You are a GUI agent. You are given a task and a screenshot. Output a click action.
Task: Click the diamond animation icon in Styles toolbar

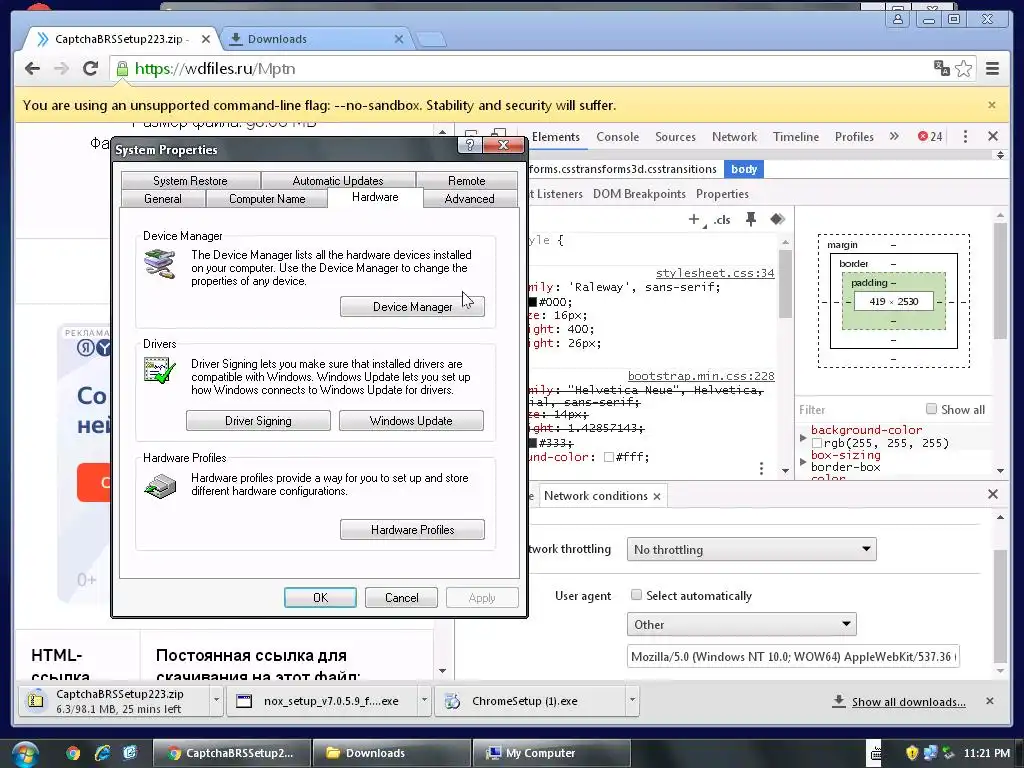tap(777, 219)
